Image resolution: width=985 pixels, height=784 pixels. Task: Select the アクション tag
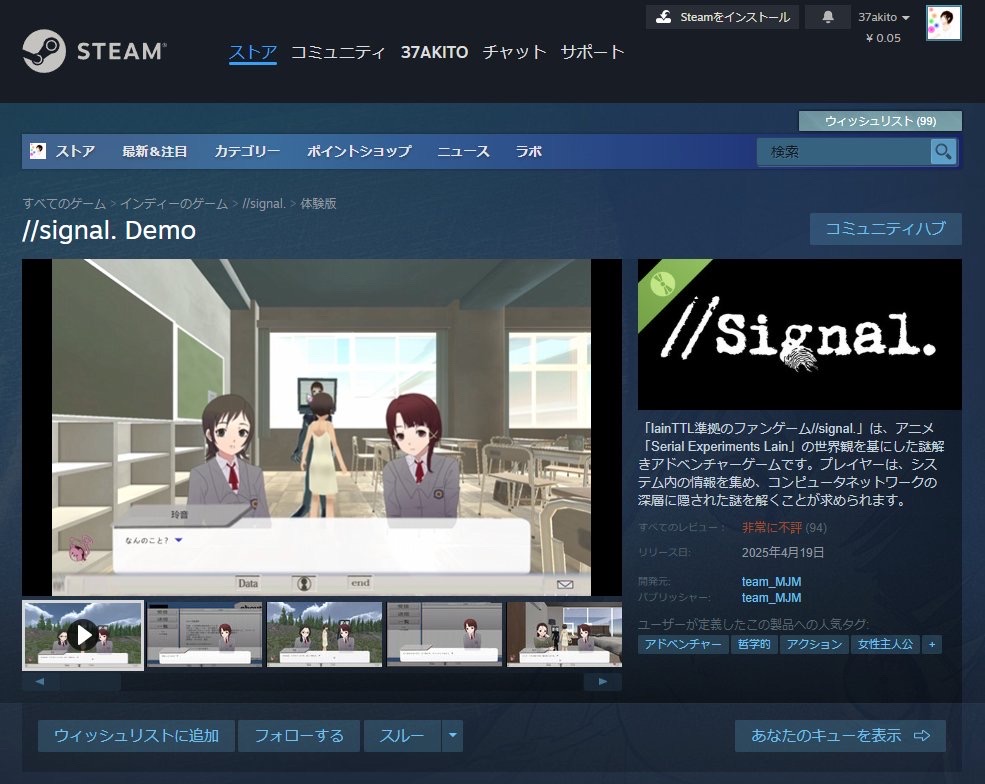814,644
